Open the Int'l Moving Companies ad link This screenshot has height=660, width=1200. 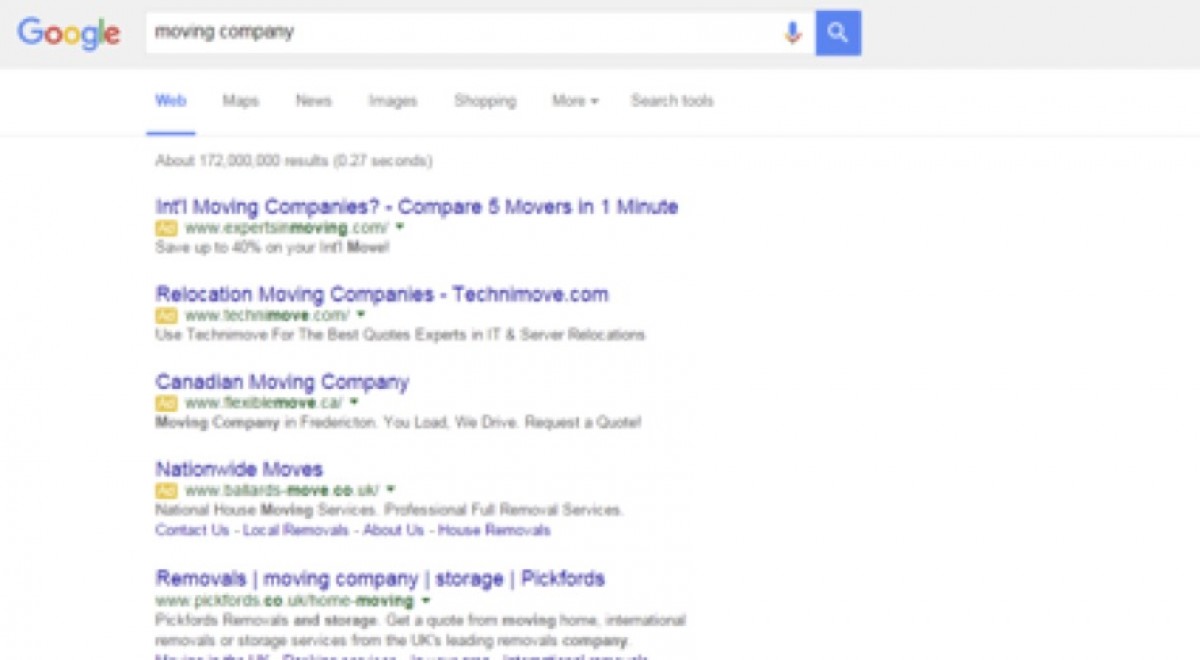coord(417,207)
